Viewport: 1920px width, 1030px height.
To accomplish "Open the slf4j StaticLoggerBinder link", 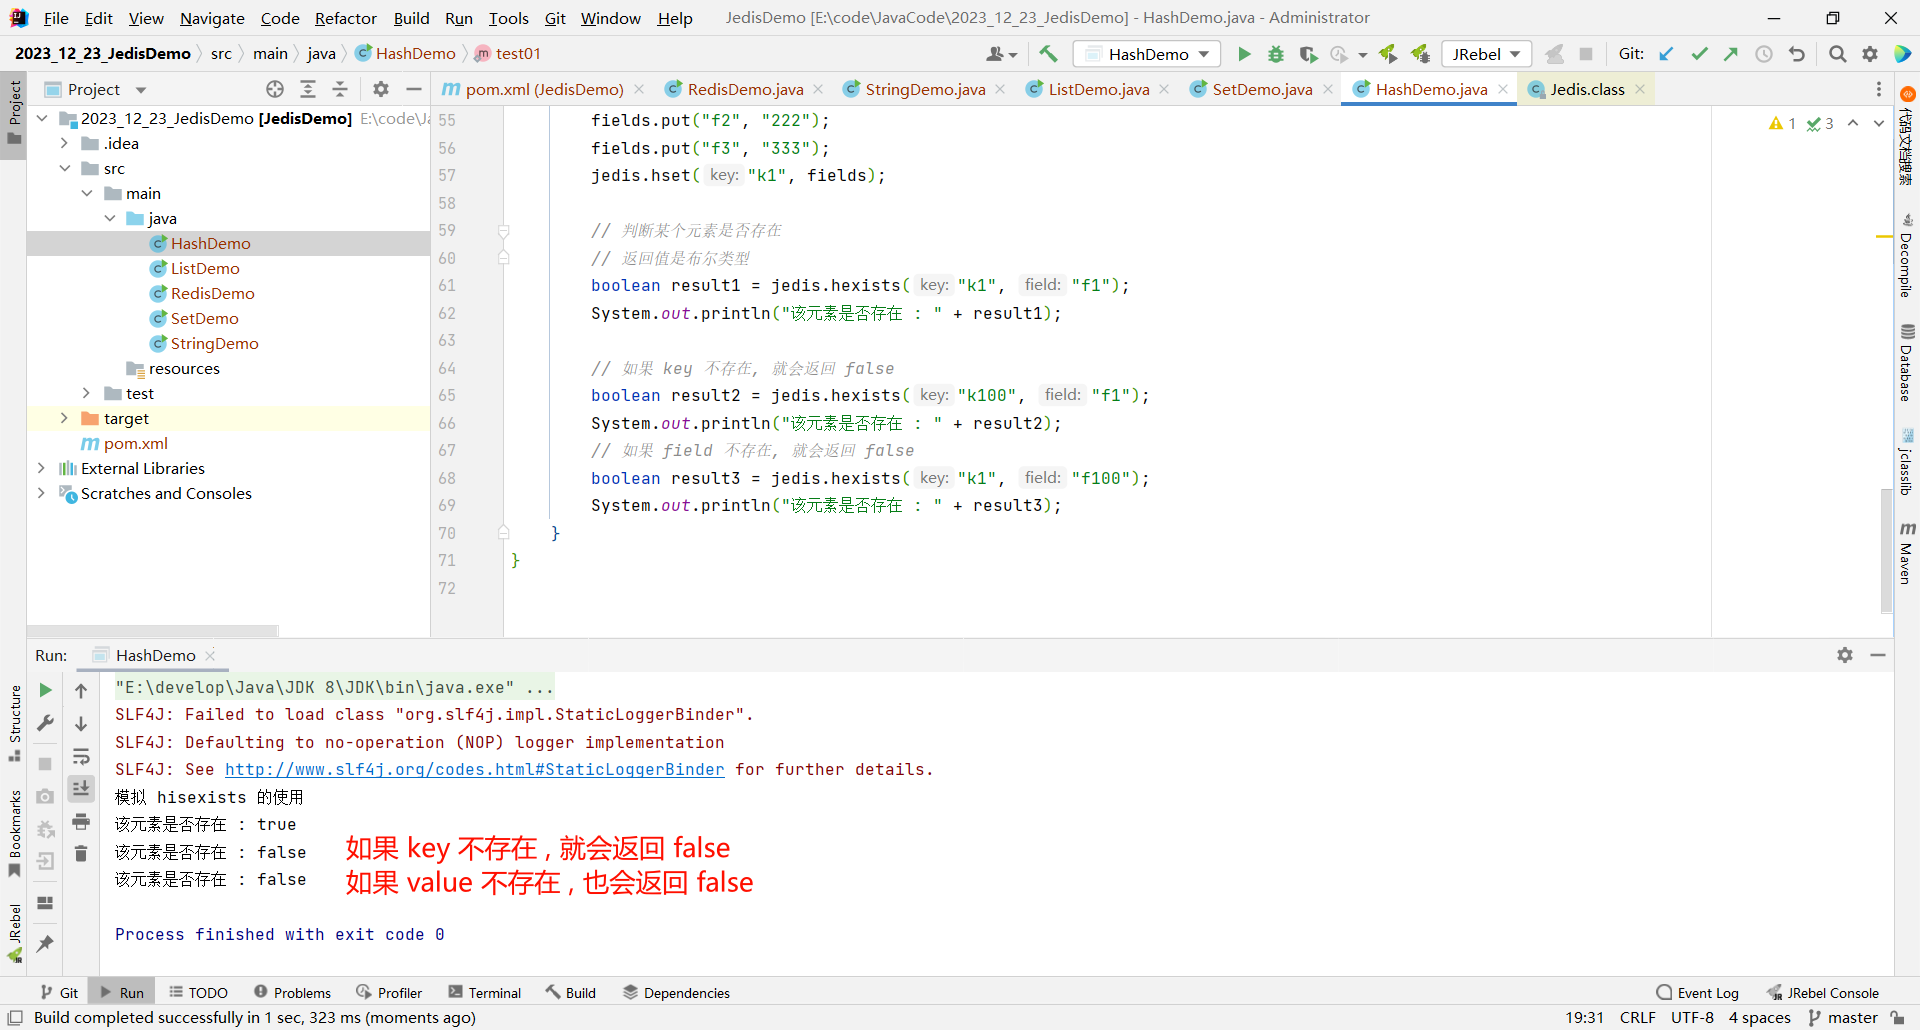I will (474, 769).
